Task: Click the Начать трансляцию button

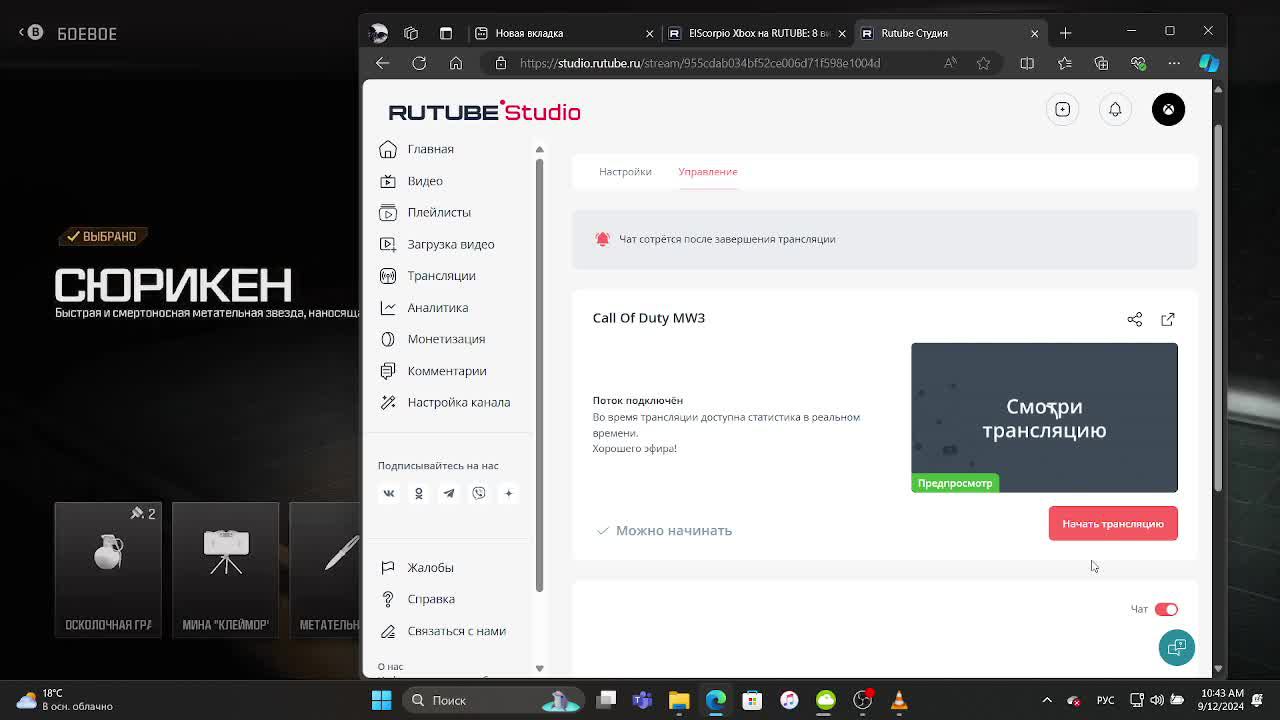Action: [1113, 524]
